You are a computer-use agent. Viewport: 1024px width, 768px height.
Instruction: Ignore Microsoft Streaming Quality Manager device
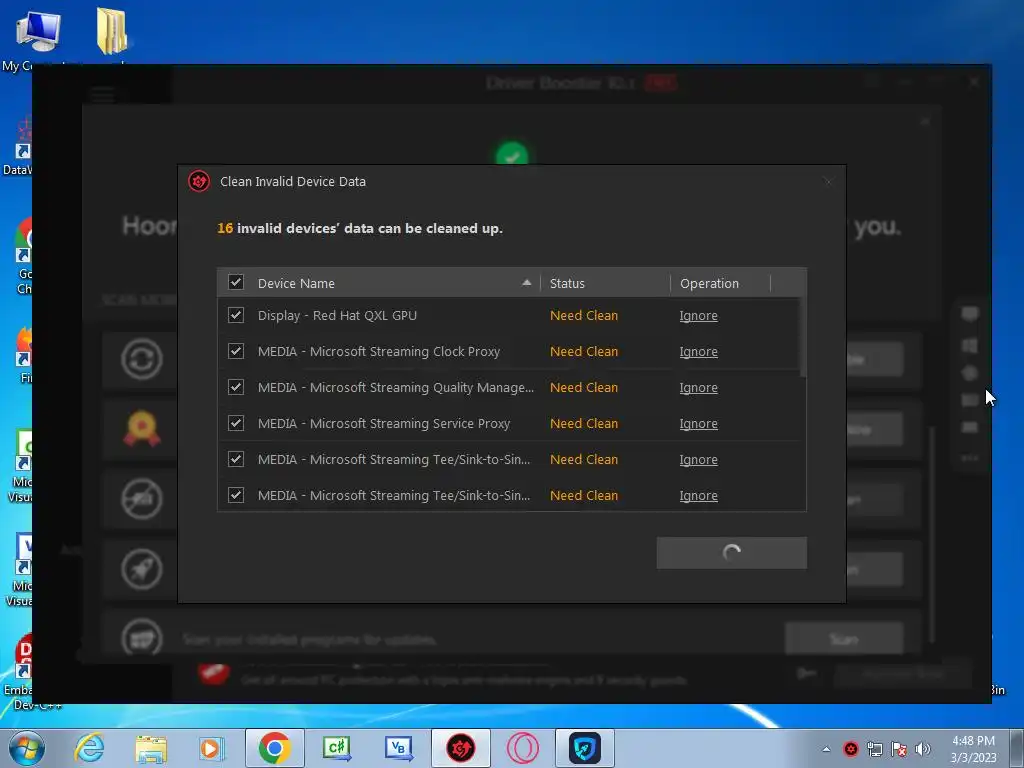tap(698, 387)
